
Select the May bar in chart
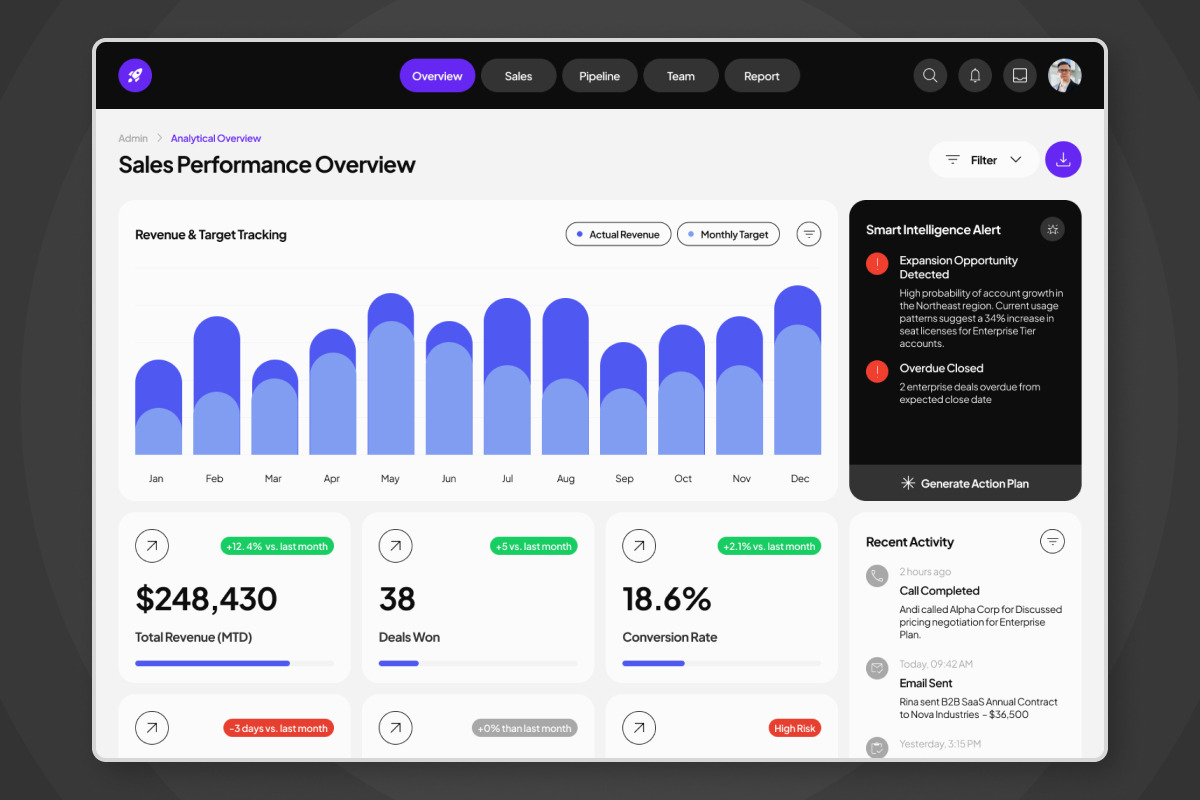[391, 374]
